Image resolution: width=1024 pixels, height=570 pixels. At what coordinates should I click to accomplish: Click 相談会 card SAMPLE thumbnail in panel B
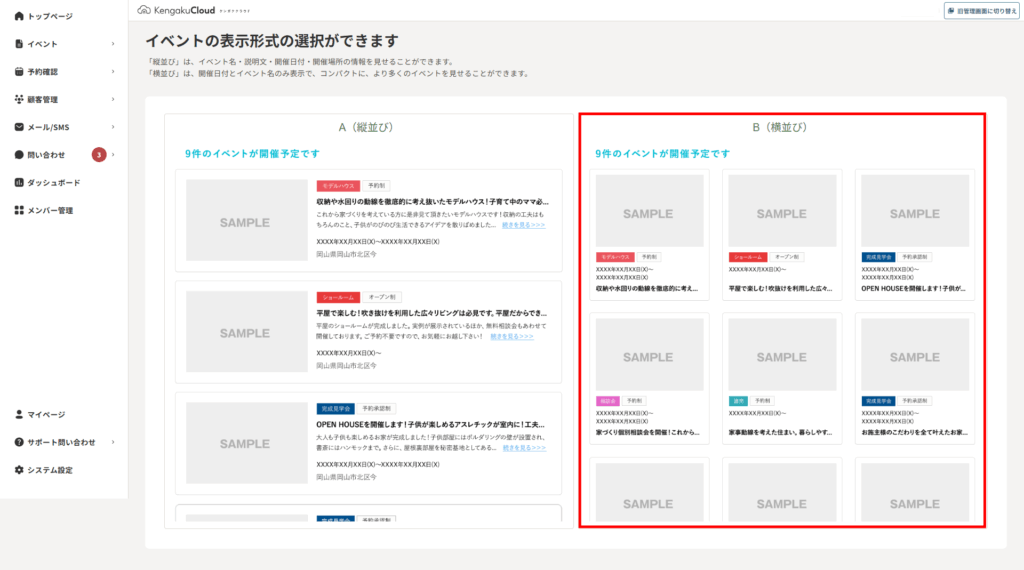649,355
